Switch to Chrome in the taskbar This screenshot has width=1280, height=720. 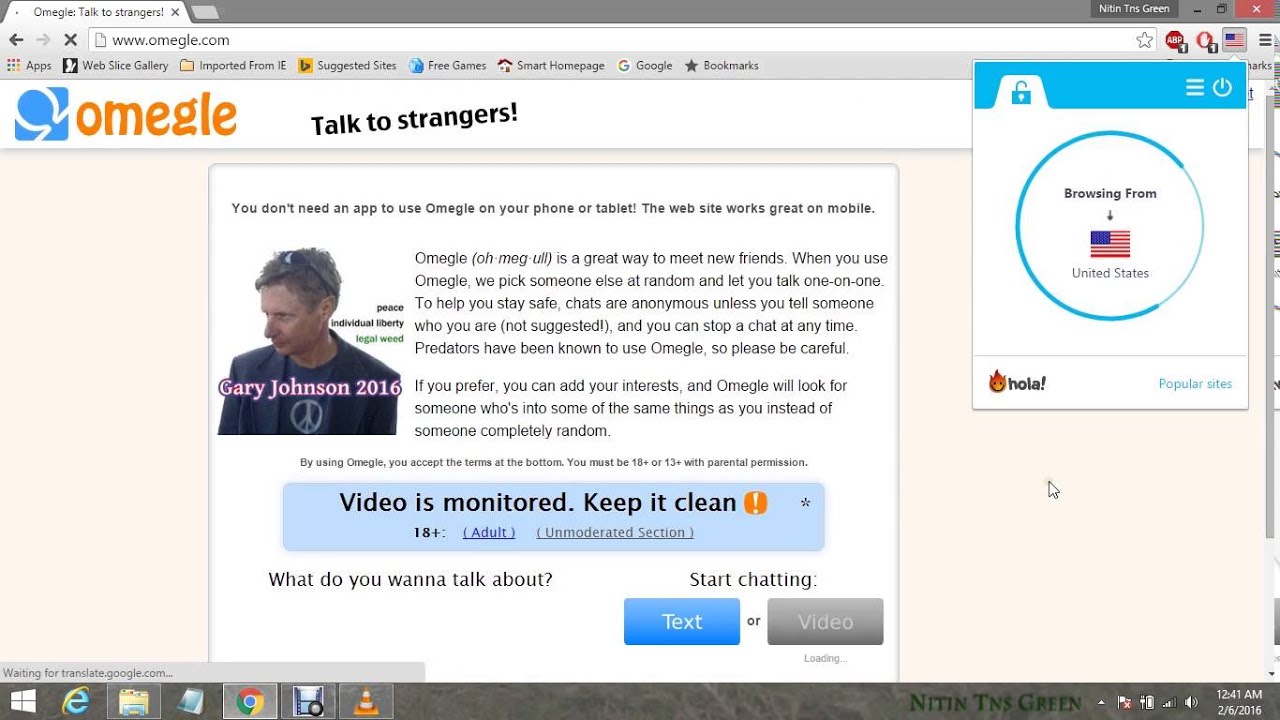(250, 702)
